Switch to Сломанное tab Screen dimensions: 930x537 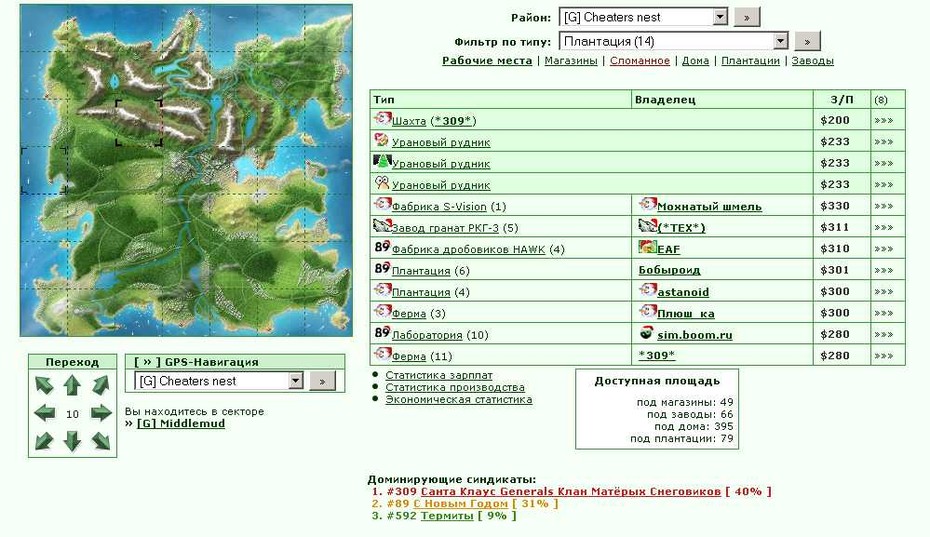coord(639,61)
